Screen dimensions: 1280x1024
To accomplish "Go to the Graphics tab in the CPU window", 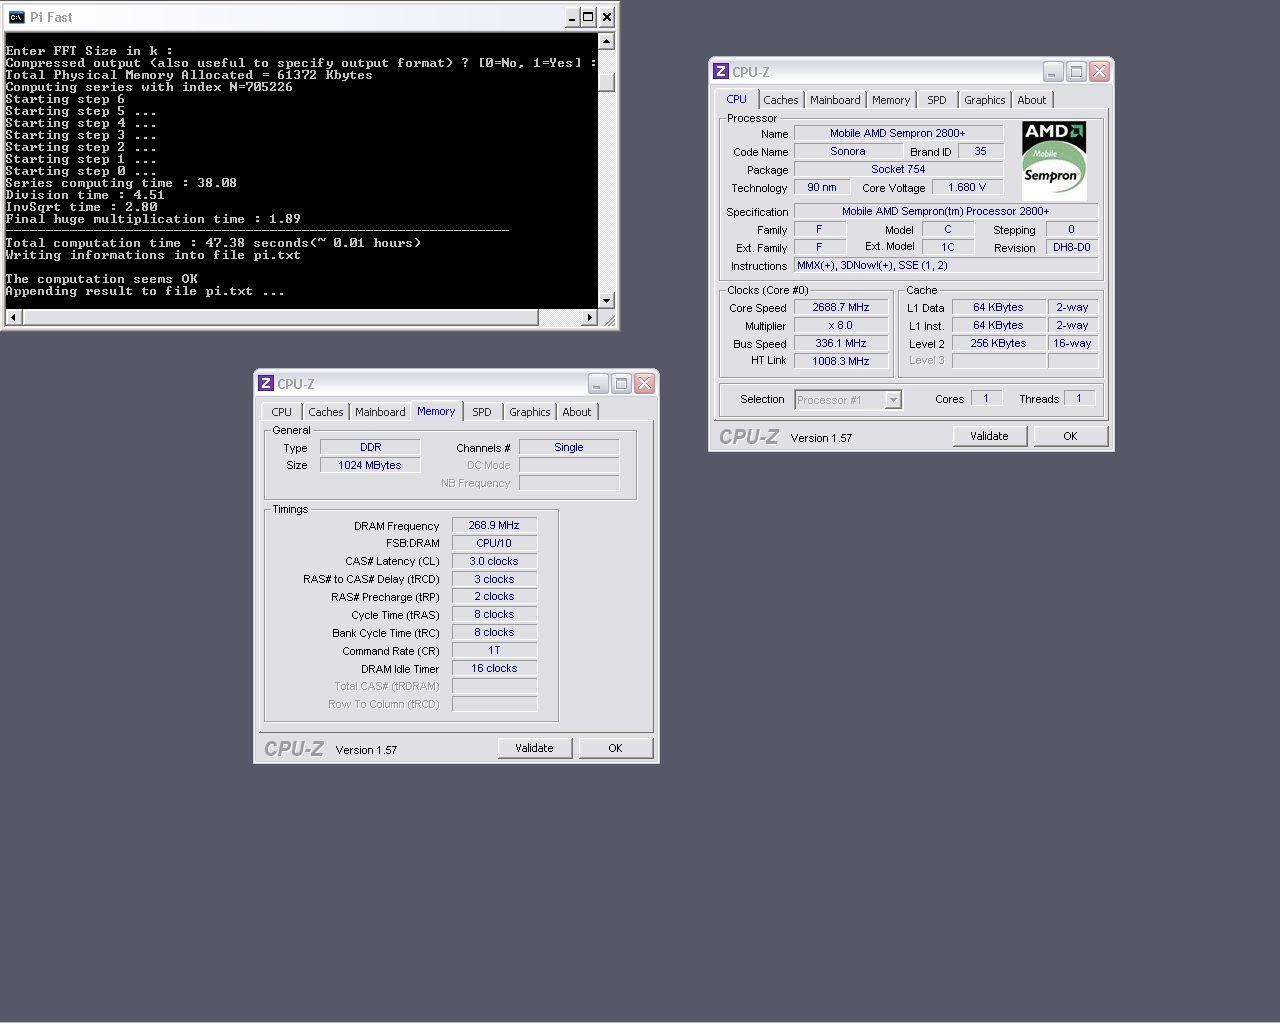I will (x=984, y=100).
